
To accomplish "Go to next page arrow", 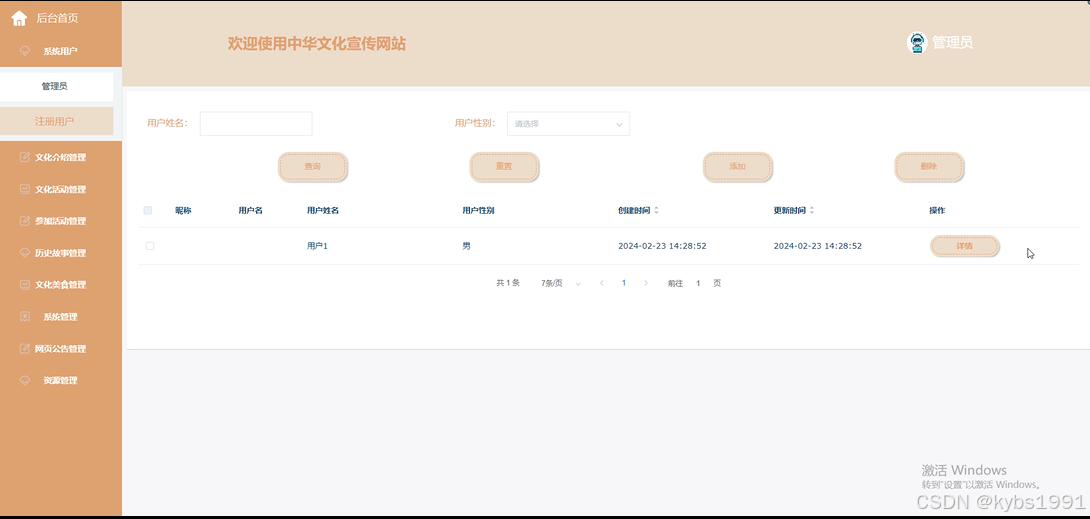I will [646, 283].
